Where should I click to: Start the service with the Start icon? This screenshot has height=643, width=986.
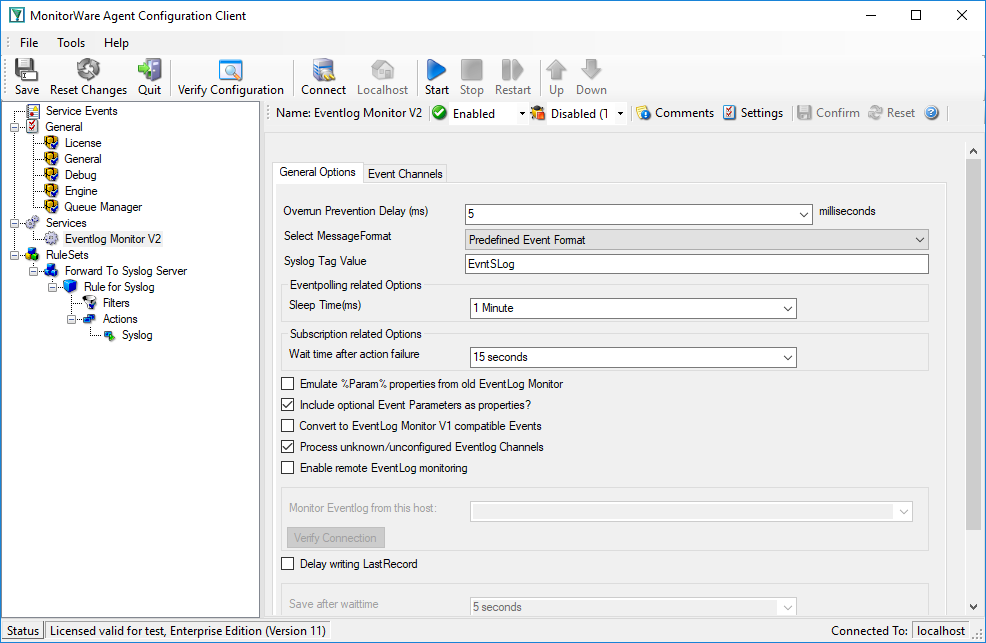tap(436, 77)
